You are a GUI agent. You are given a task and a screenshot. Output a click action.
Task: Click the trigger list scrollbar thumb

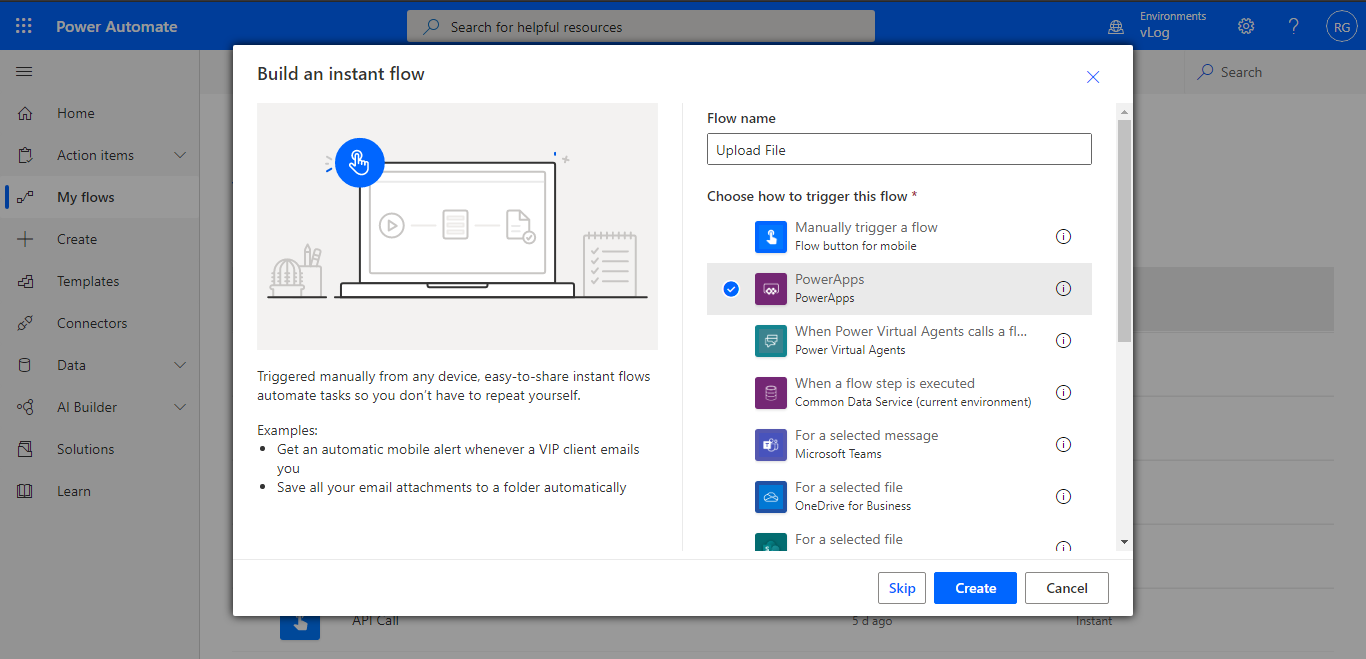pos(1124,231)
